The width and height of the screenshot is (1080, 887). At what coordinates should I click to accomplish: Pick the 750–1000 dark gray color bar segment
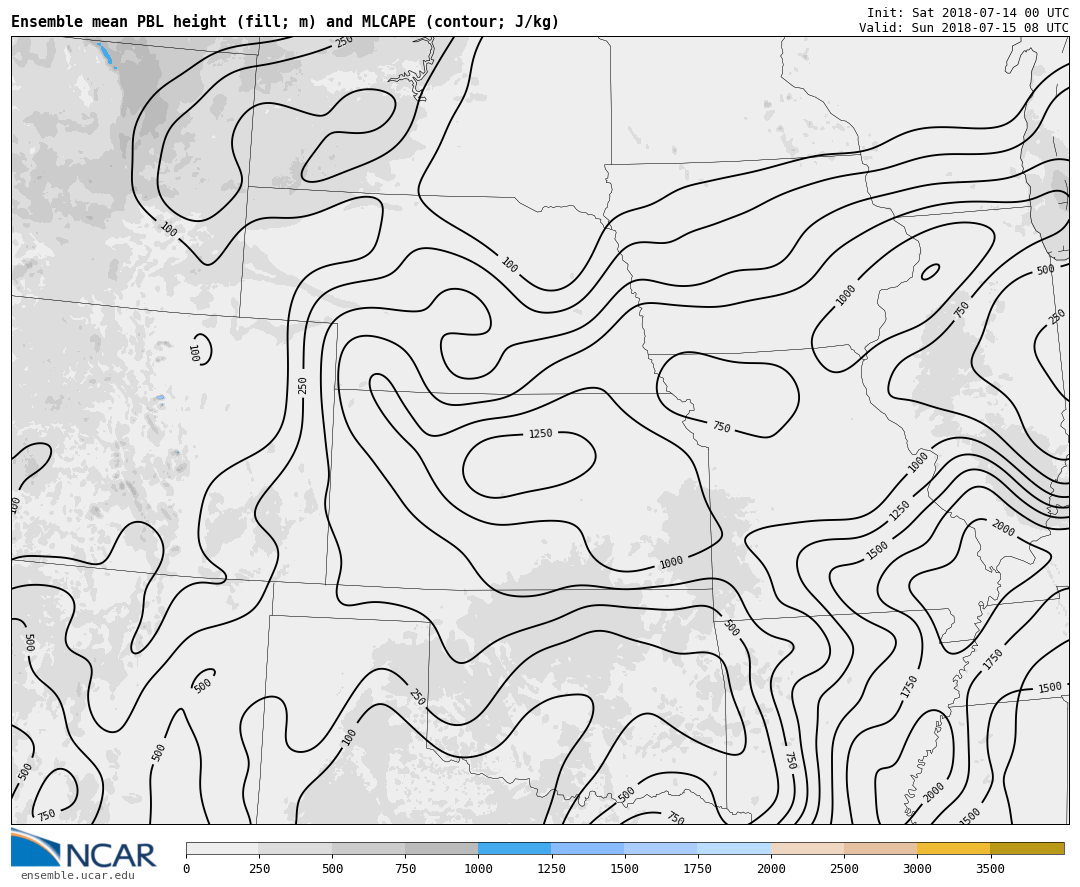[x=442, y=848]
